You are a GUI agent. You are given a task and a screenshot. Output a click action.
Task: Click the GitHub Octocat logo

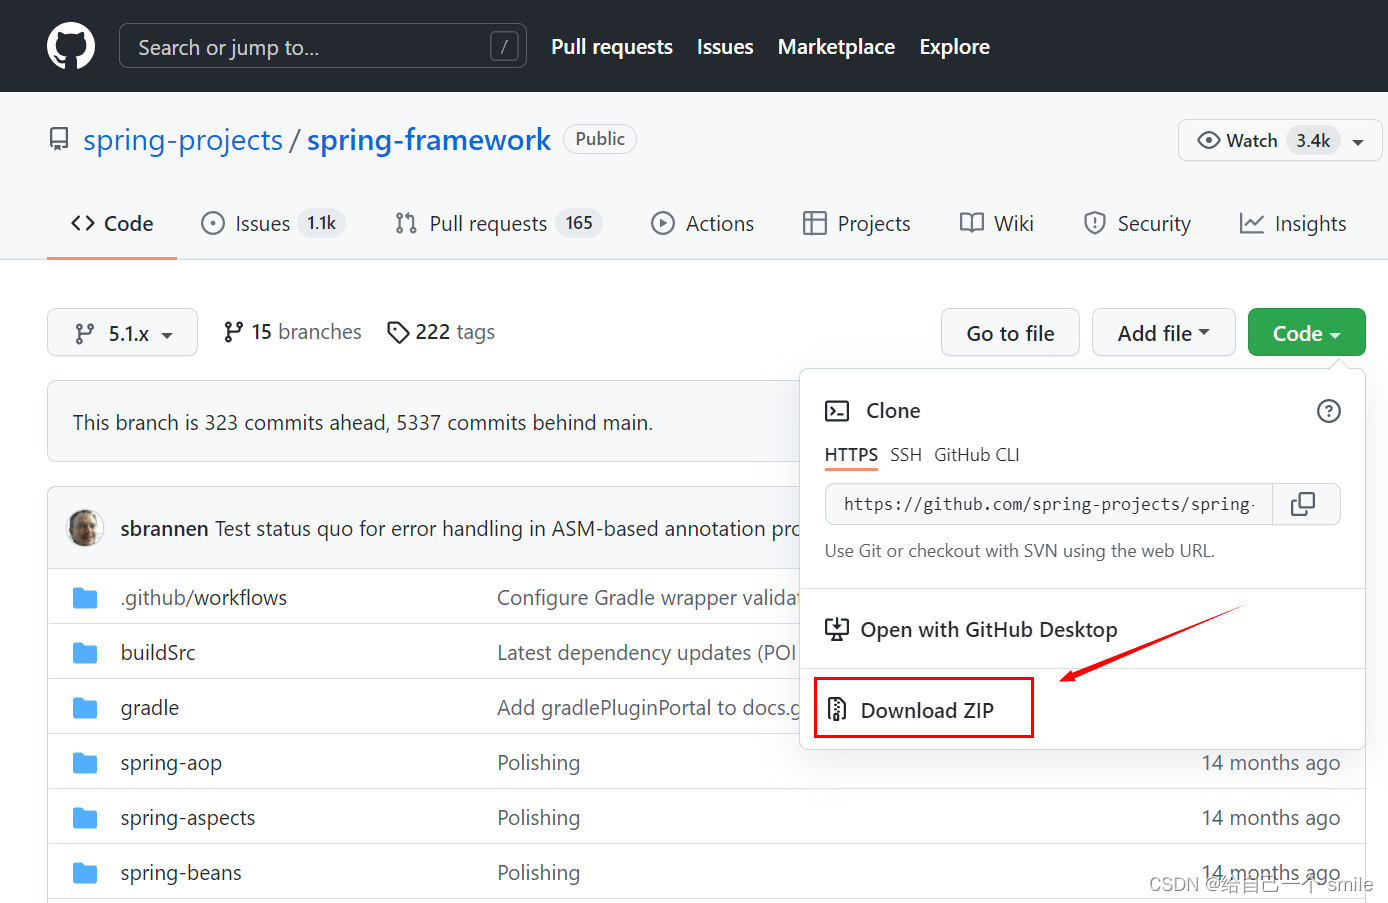(71, 46)
